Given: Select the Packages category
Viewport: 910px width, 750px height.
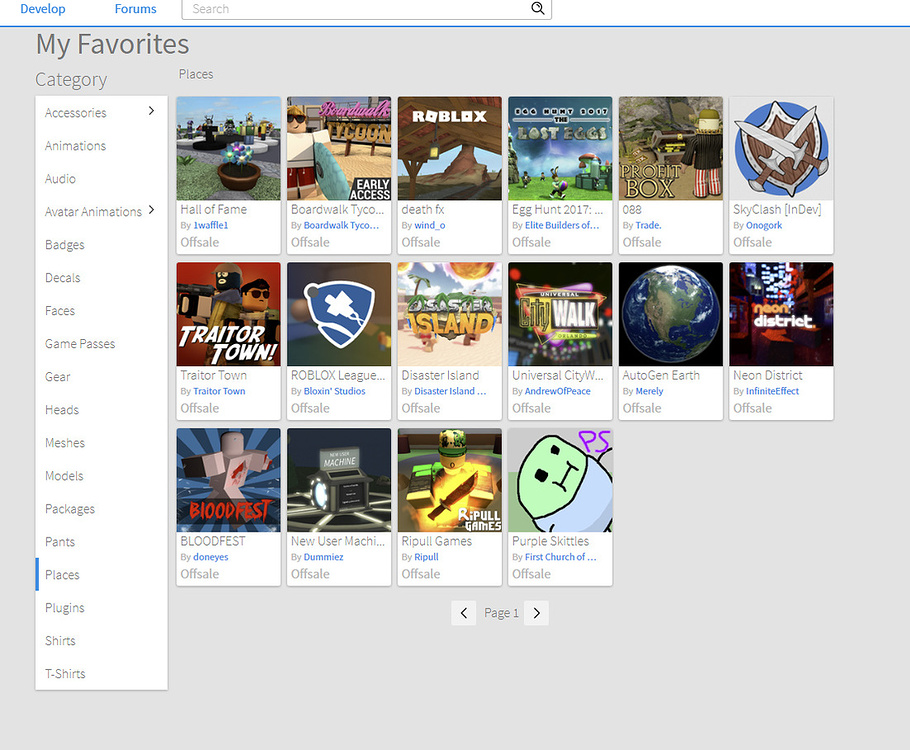Looking at the screenshot, I should (x=102, y=509).
